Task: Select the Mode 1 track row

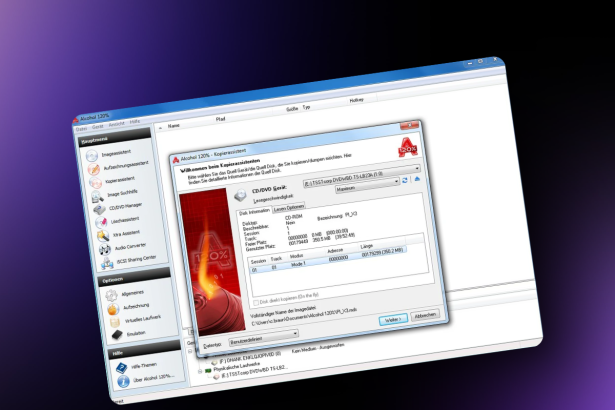Action: point(328,262)
